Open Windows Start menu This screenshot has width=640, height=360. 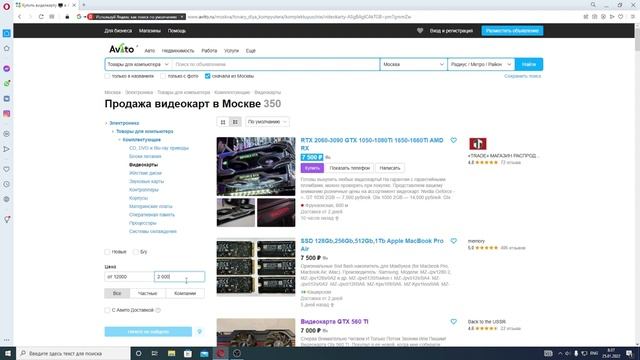point(8,353)
